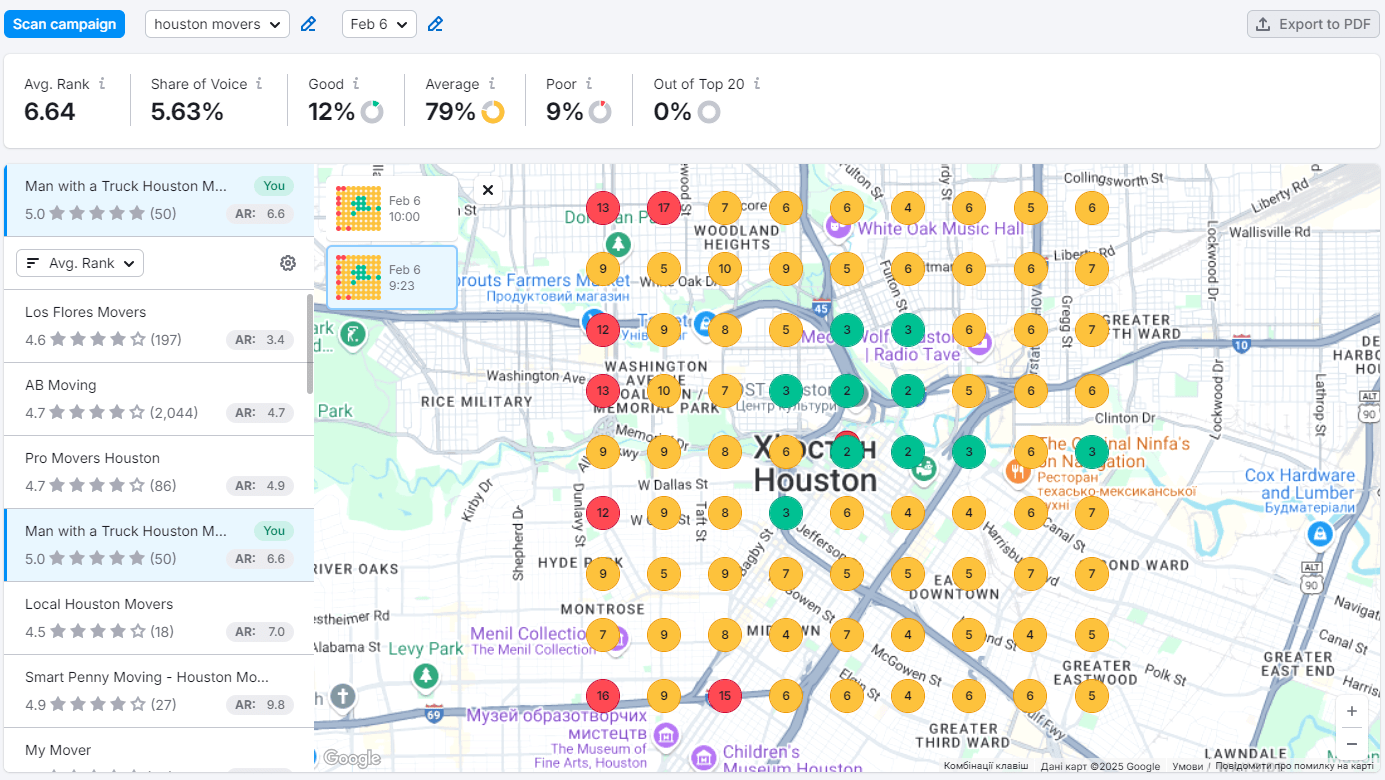Click the AR: 4.9 badge for Pro Movers Houston

coord(260,486)
